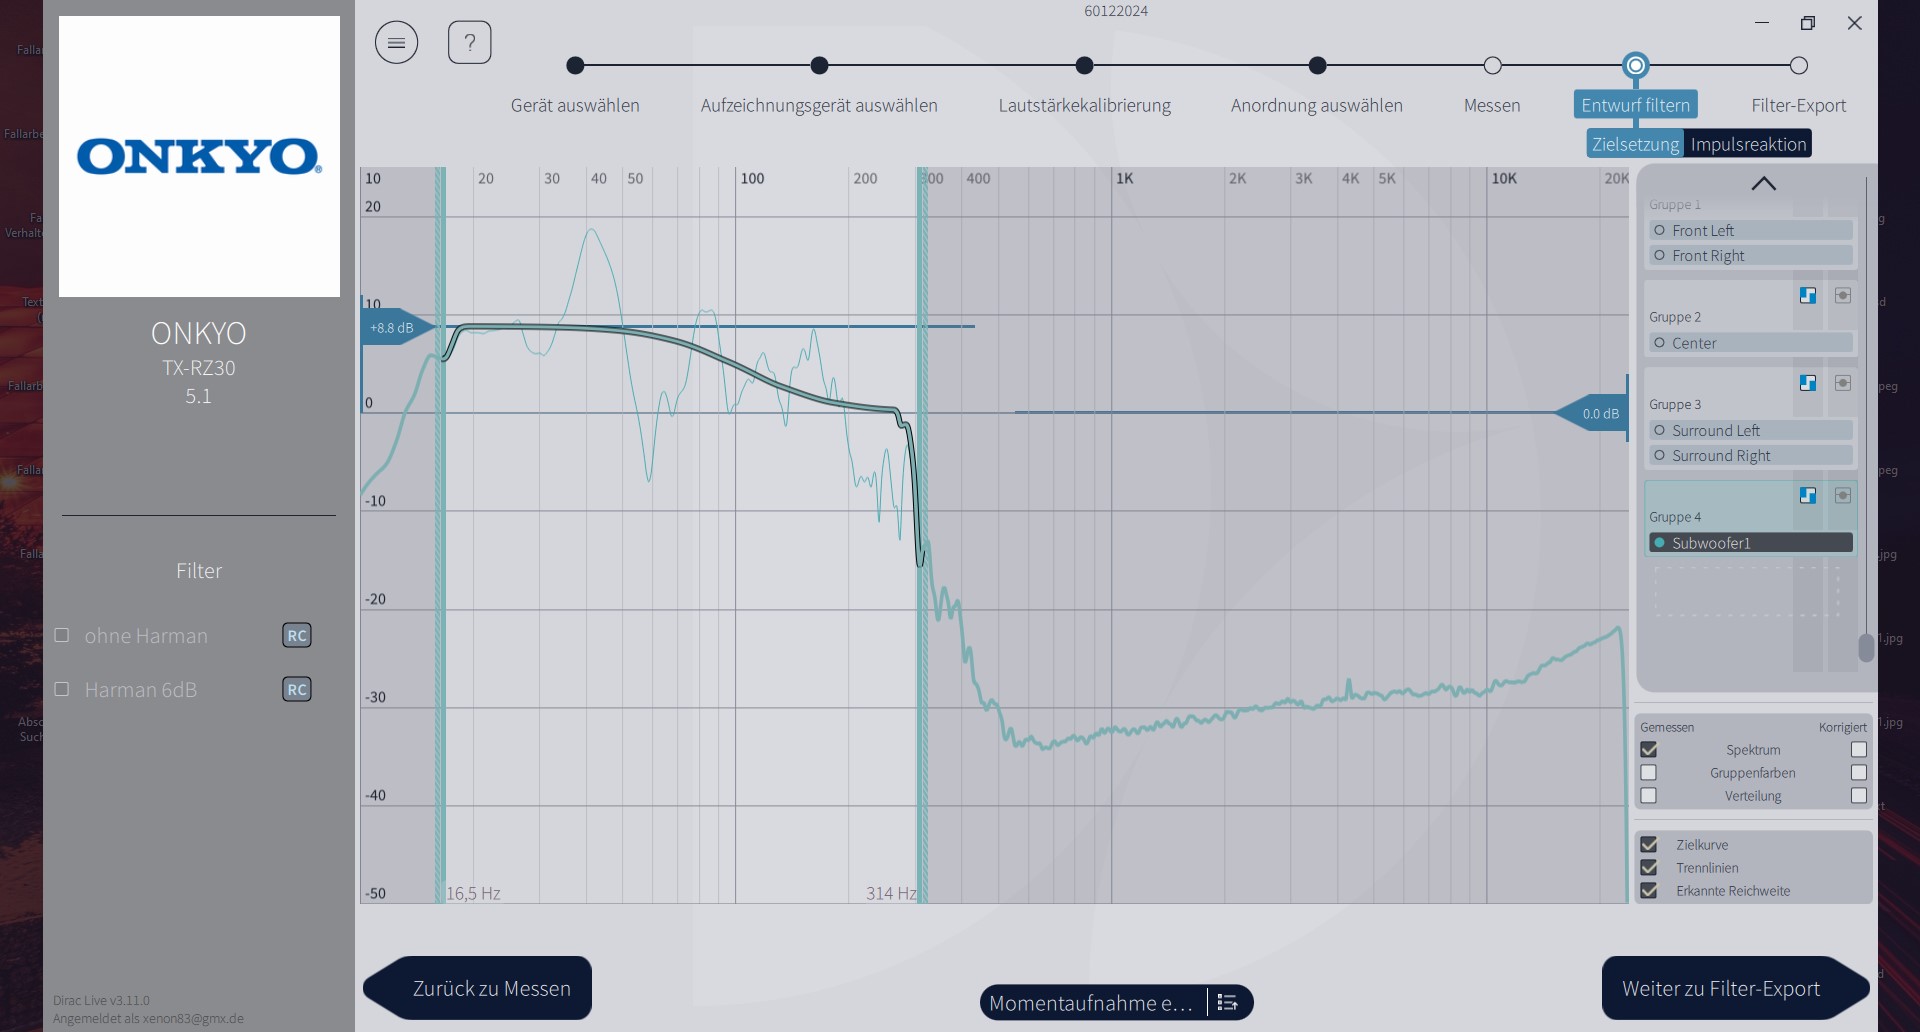Enable the ohne Harman filter checkbox
Screen dimensions: 1920x1032
coord(62,636)
